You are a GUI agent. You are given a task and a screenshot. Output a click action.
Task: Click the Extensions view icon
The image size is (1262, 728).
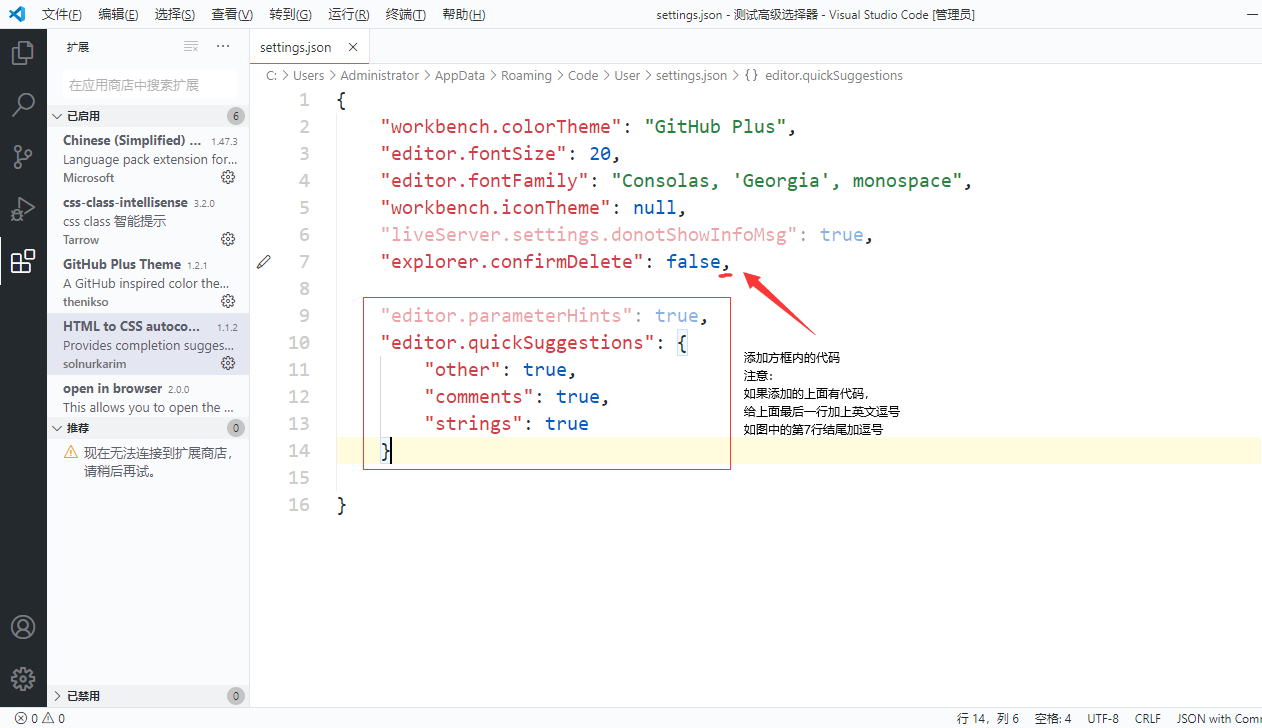coord(23,262)
